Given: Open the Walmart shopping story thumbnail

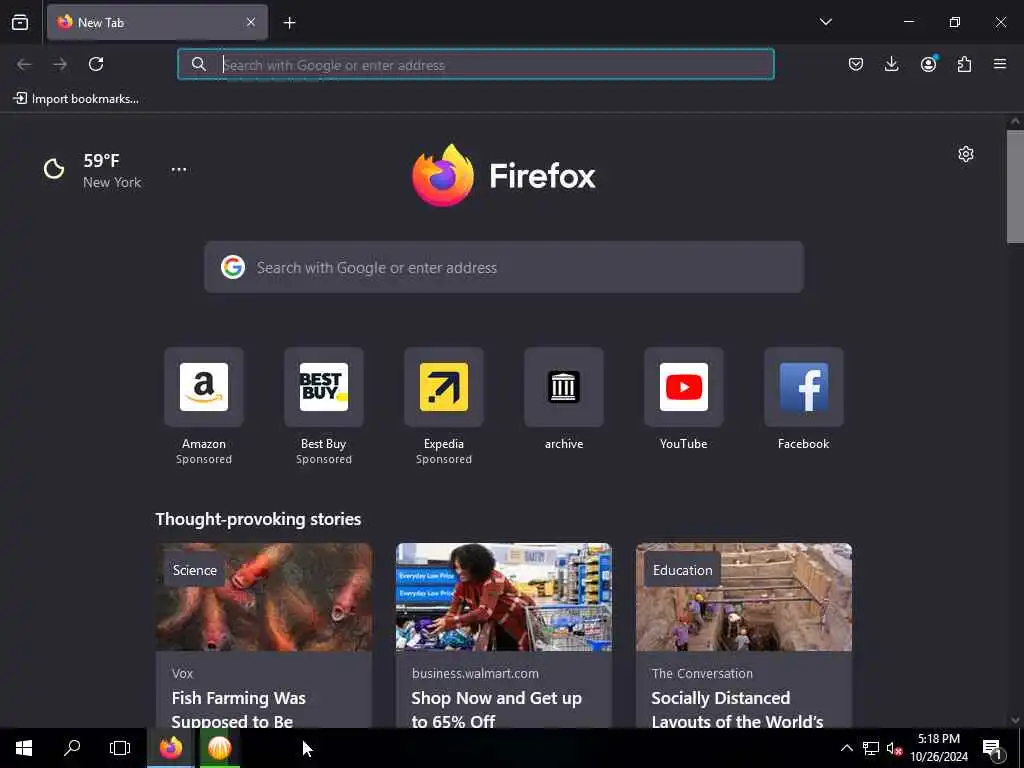Looking at the screenshot, I should [x=504, y=597].
